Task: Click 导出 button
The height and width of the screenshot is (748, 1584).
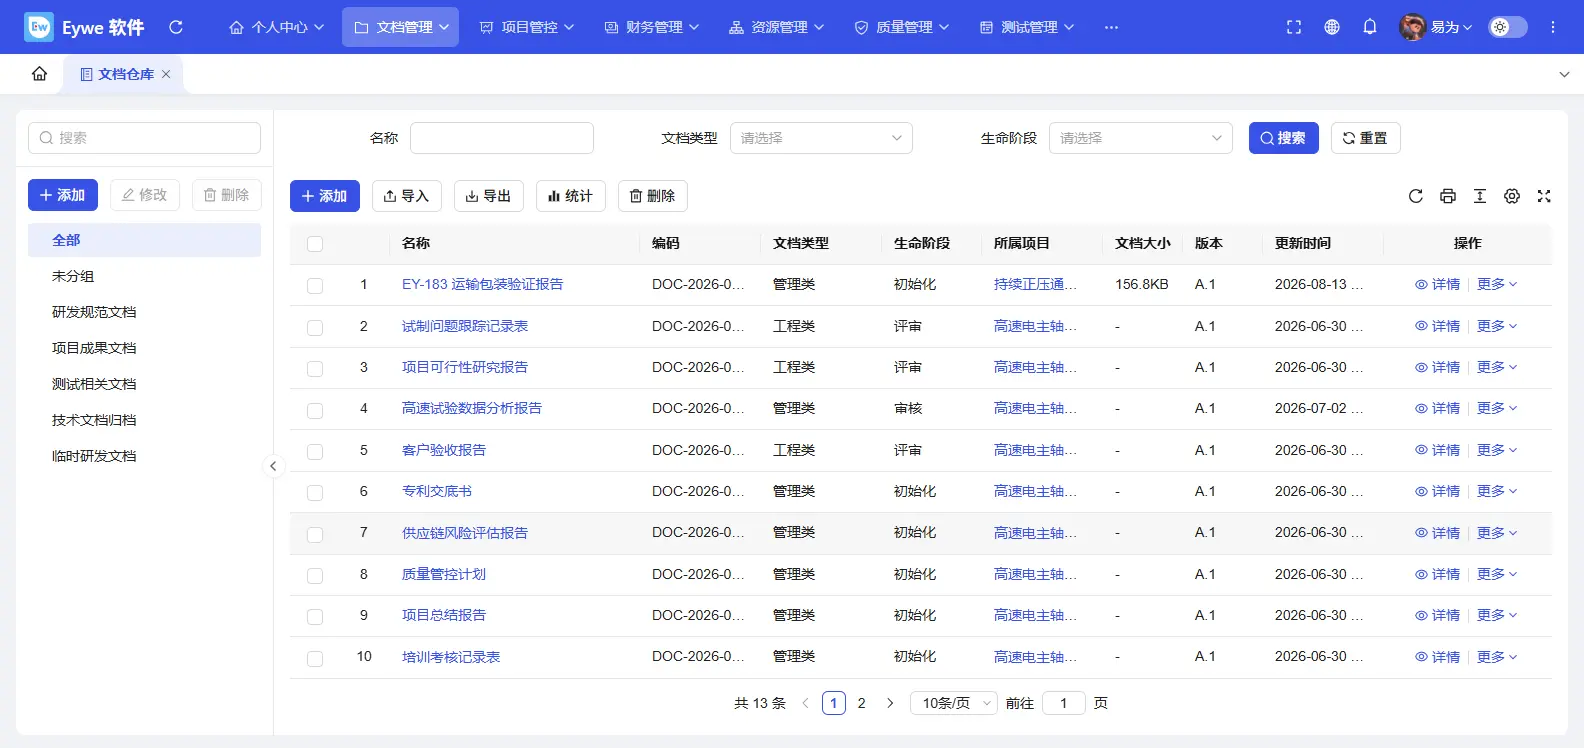Action: [x=489, y=196]
